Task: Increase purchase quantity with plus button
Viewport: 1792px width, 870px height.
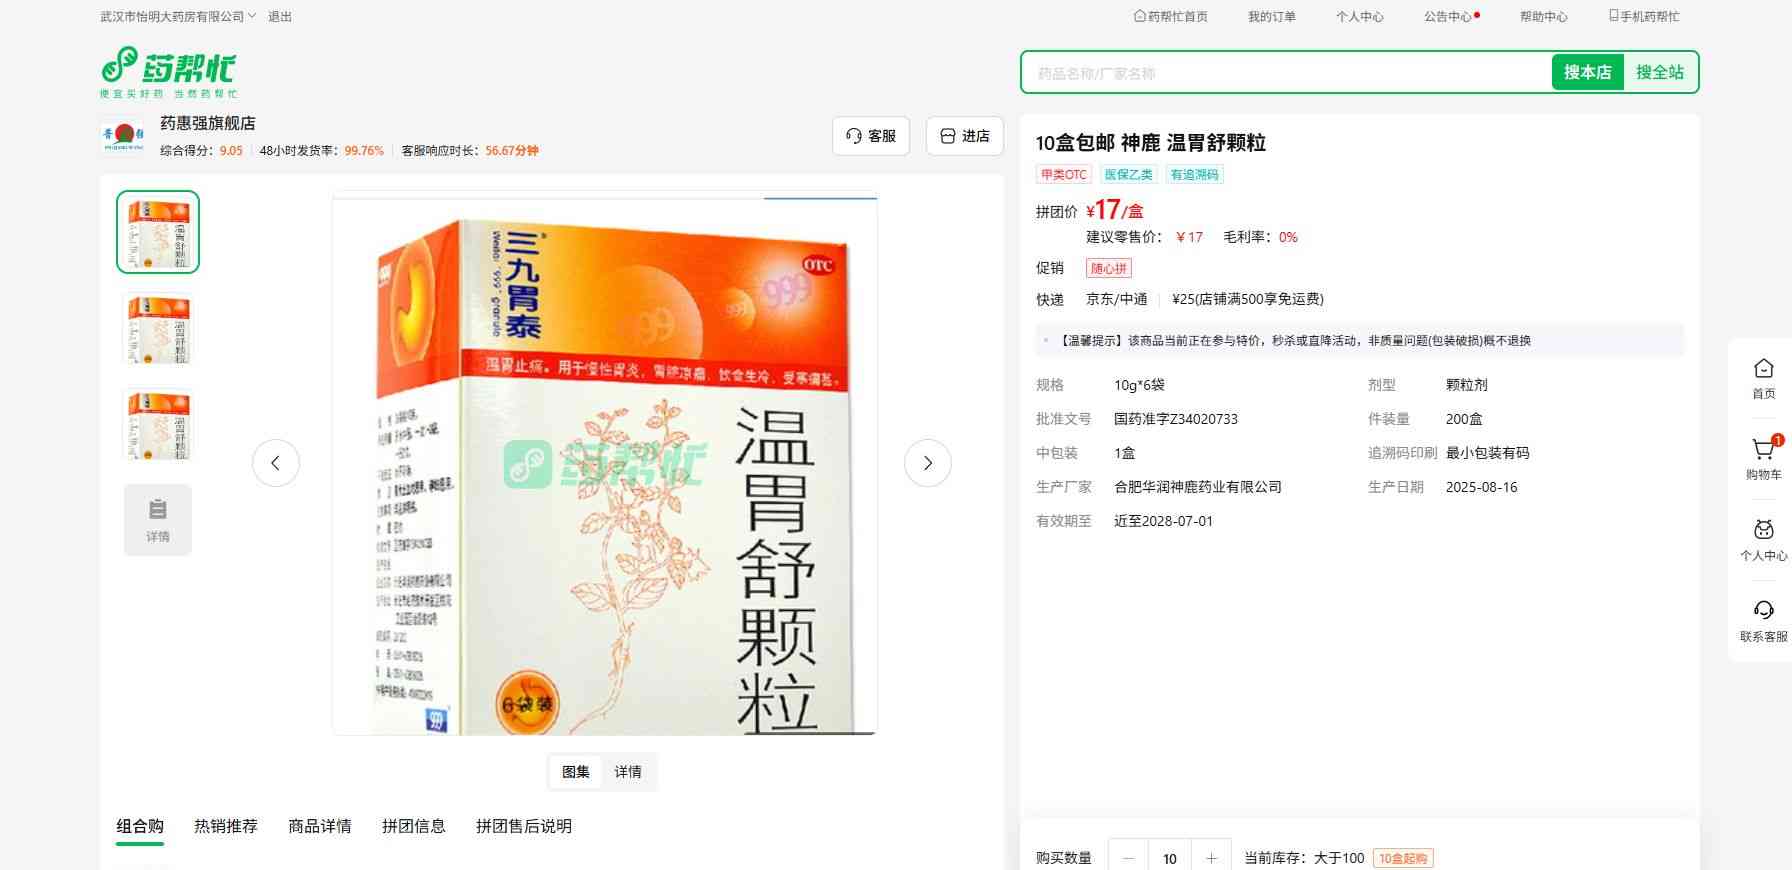Action: coord(1211,858)
